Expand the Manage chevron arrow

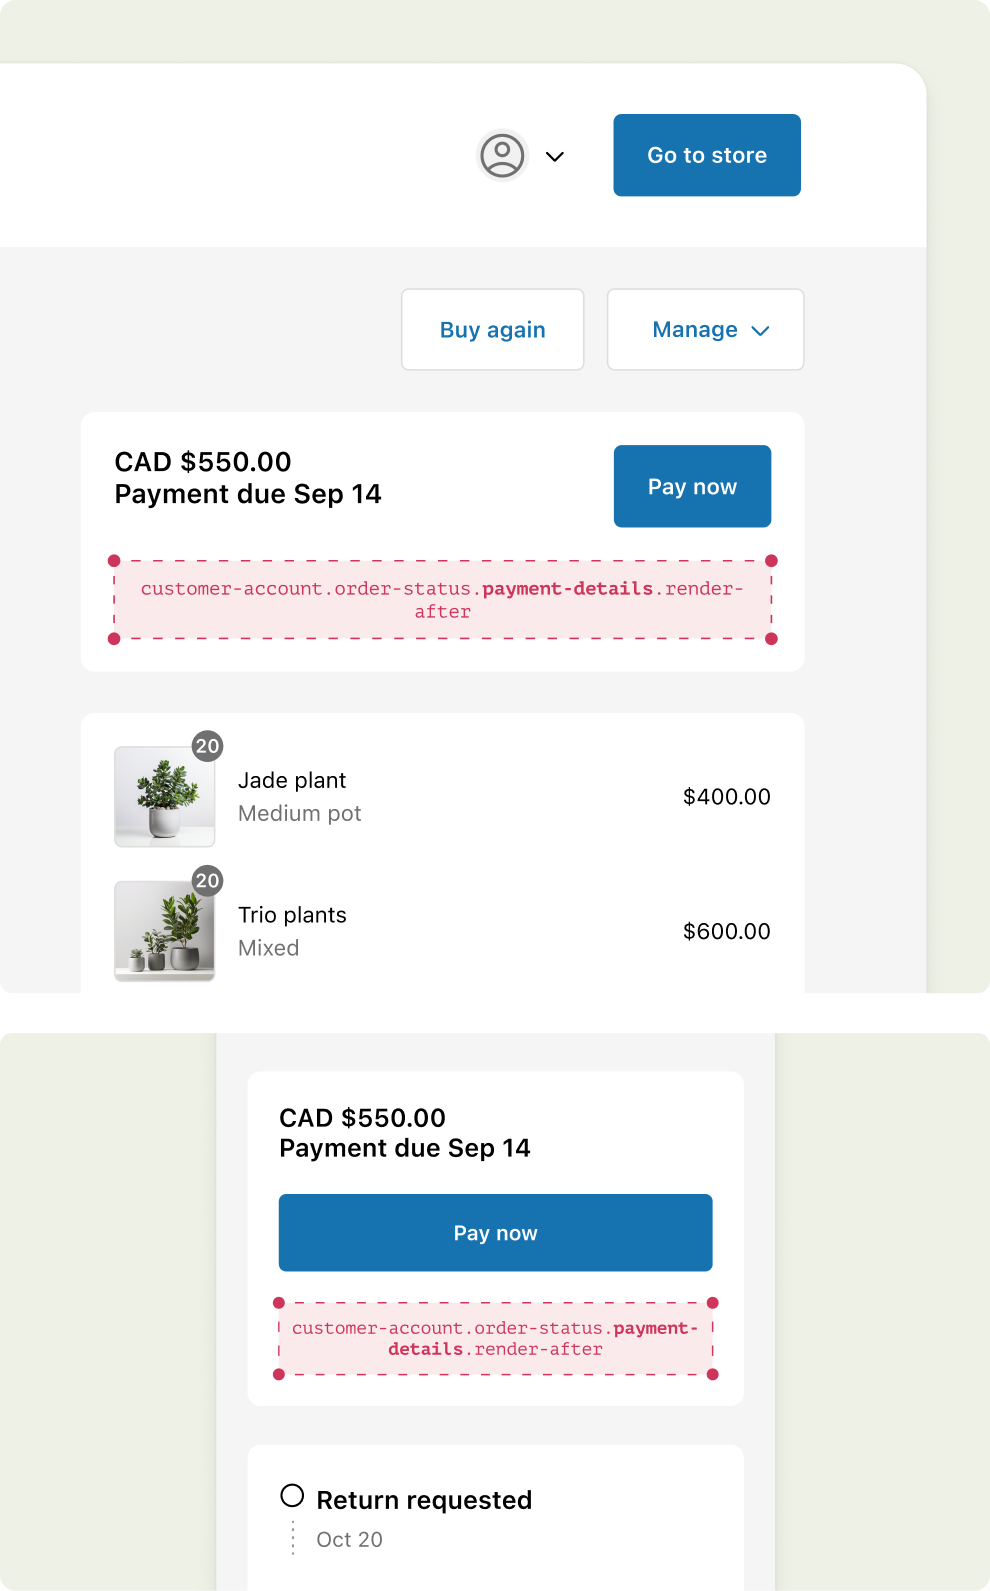click(x=760, y=330)
